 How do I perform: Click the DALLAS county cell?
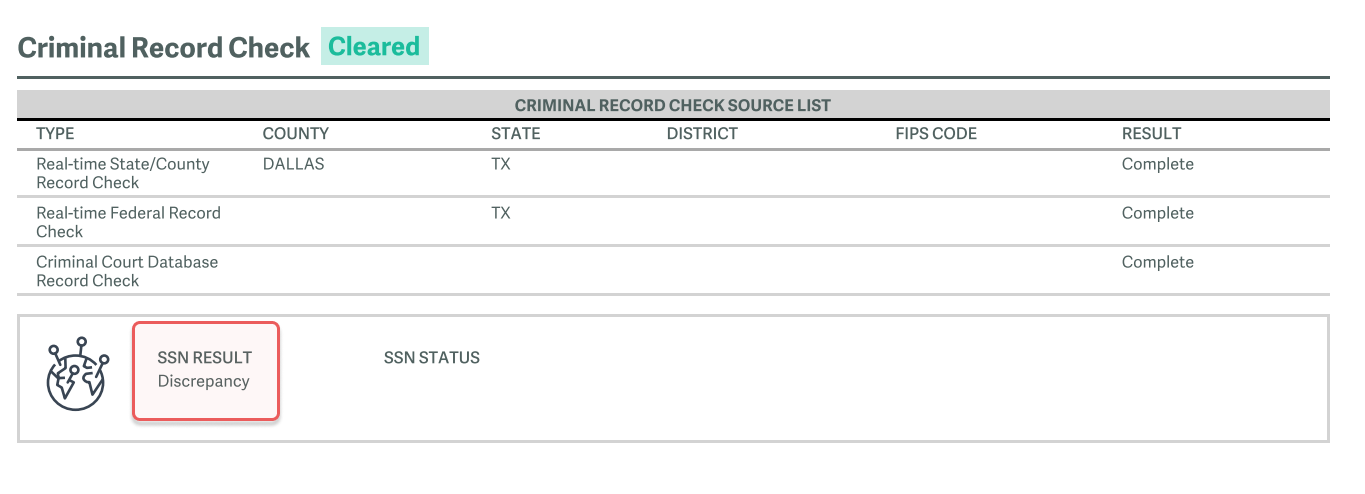294,164
